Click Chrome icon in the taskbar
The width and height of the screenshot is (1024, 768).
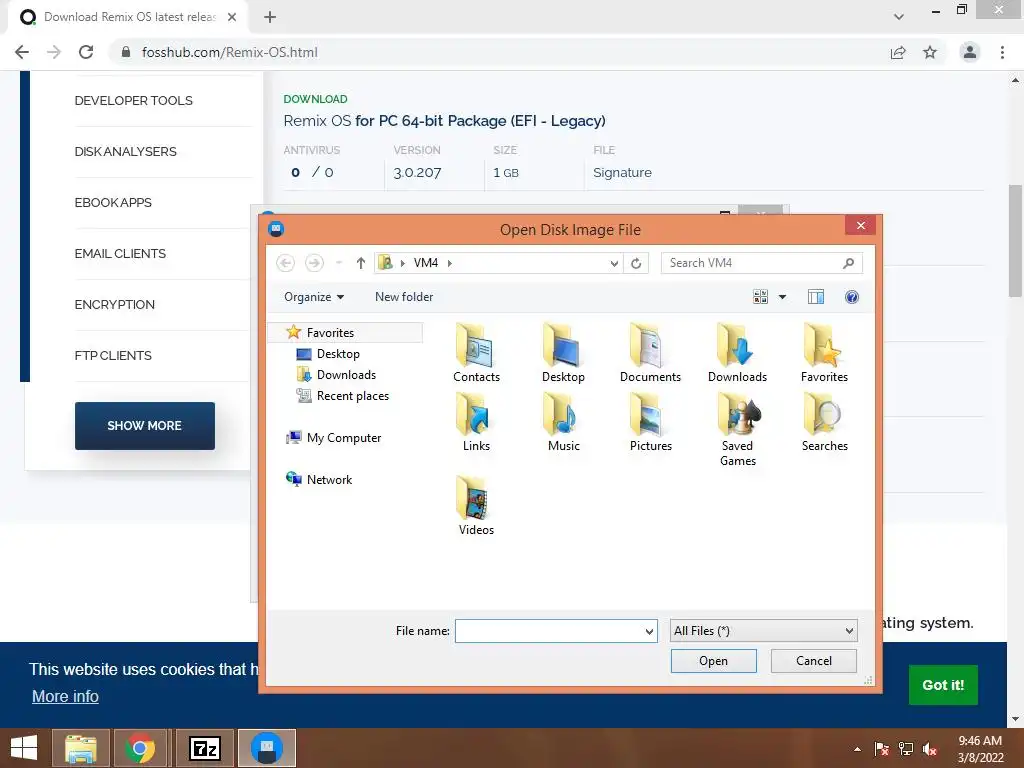140,748
